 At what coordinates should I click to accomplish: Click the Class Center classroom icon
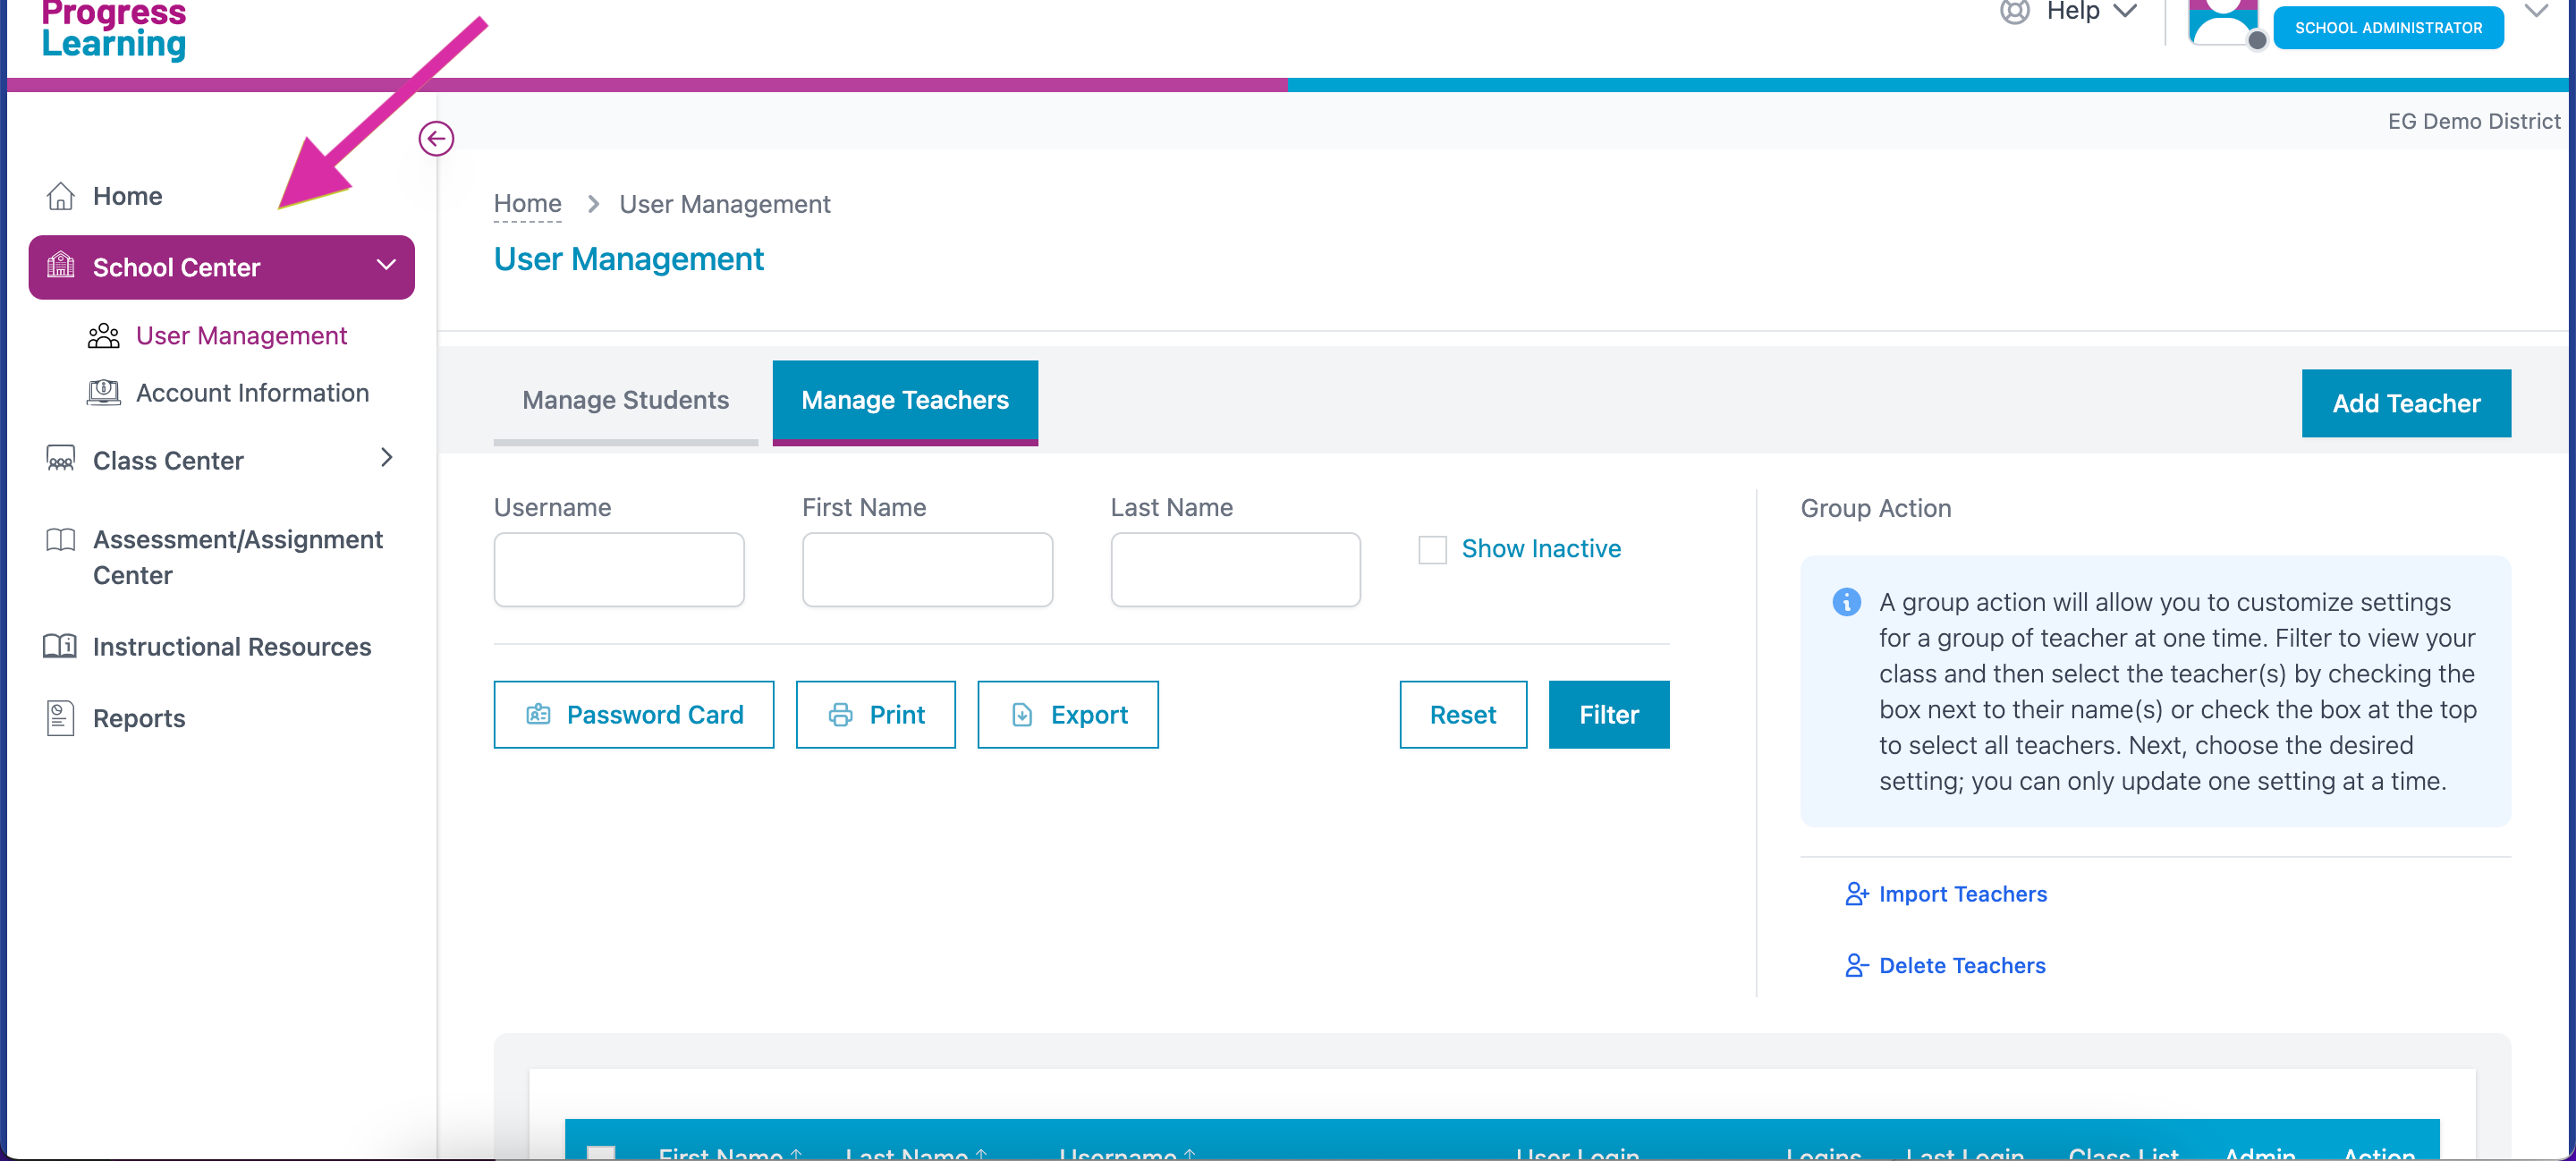pos(60,460)
